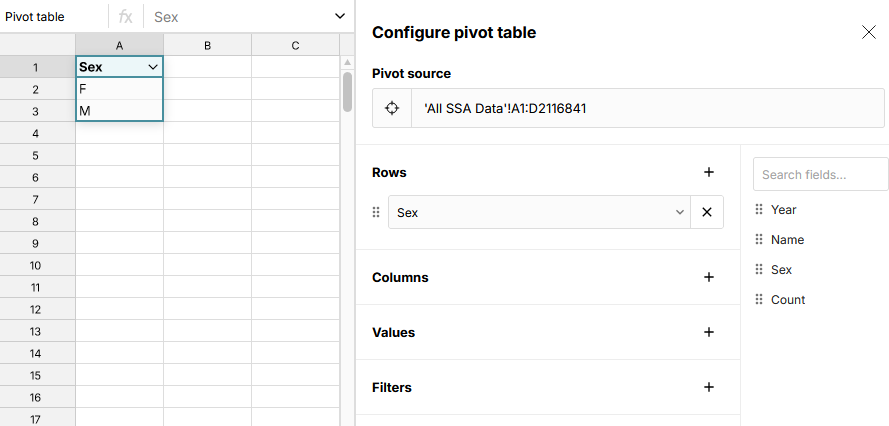This screenshot has width=889, height=426.
Task: Close the Configure pivot table panel
Action: [868, 32]
